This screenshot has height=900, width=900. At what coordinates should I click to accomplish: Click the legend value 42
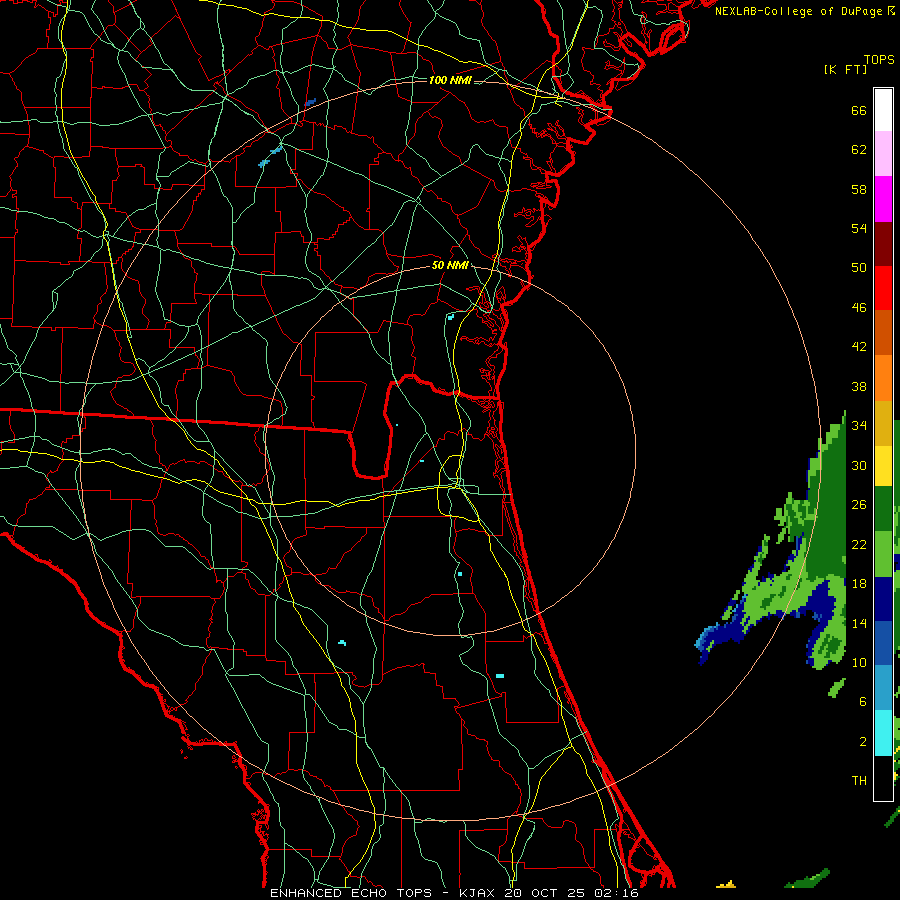point(859,347)
